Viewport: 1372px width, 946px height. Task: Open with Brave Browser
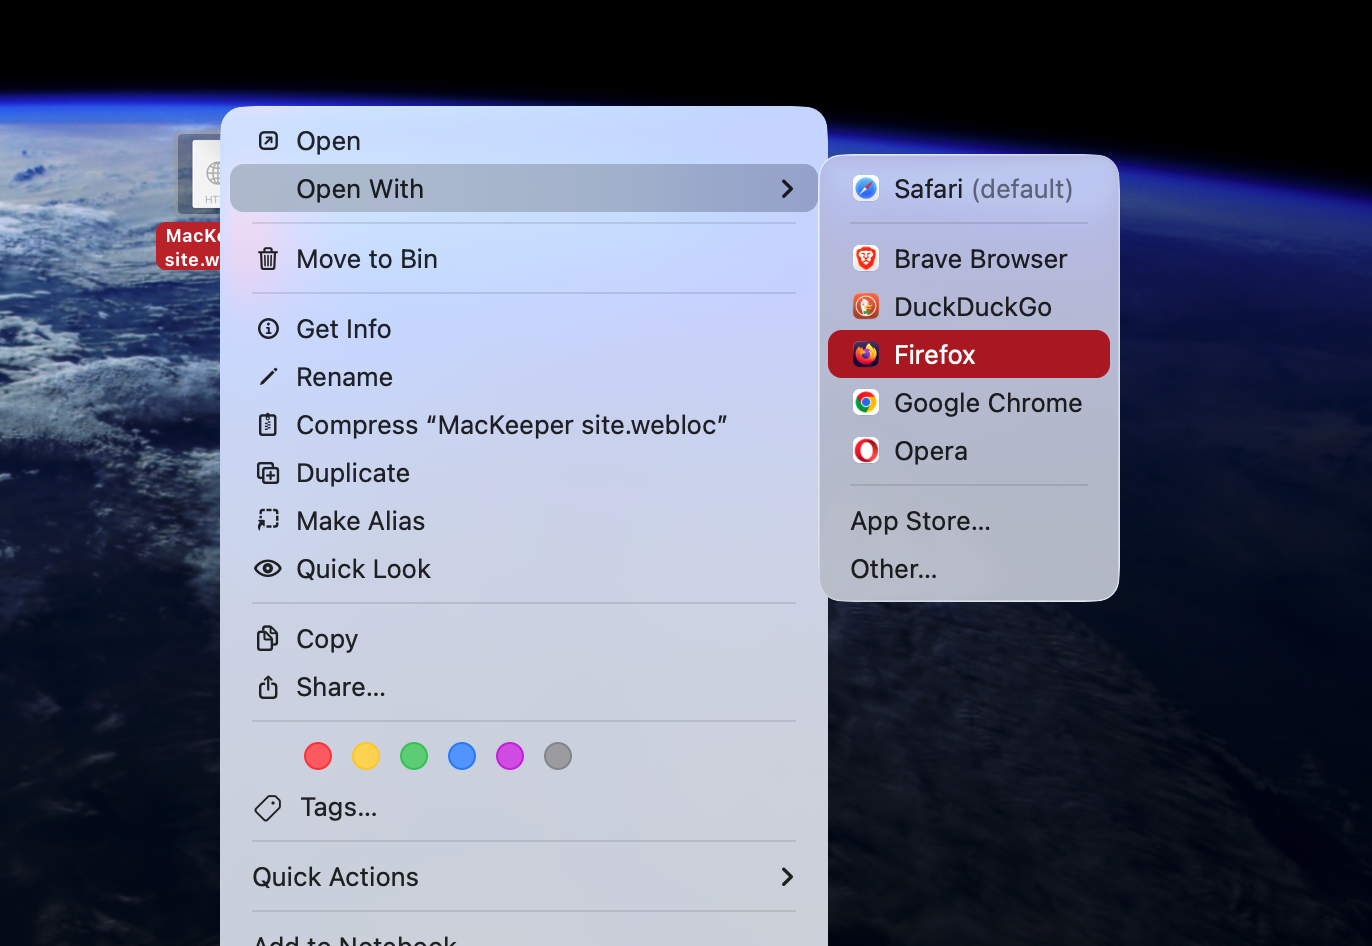(x=969, y=258)
